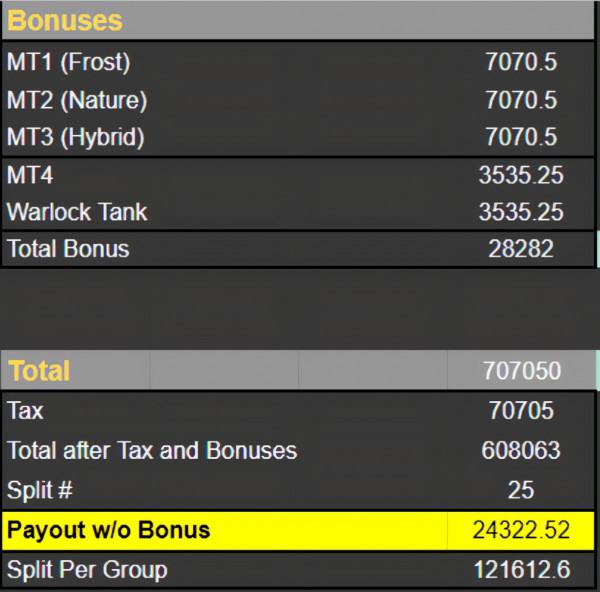This screenshot has width=600, height=592.
Task: Click the Split # value 25
Action: tap(520, 490)
